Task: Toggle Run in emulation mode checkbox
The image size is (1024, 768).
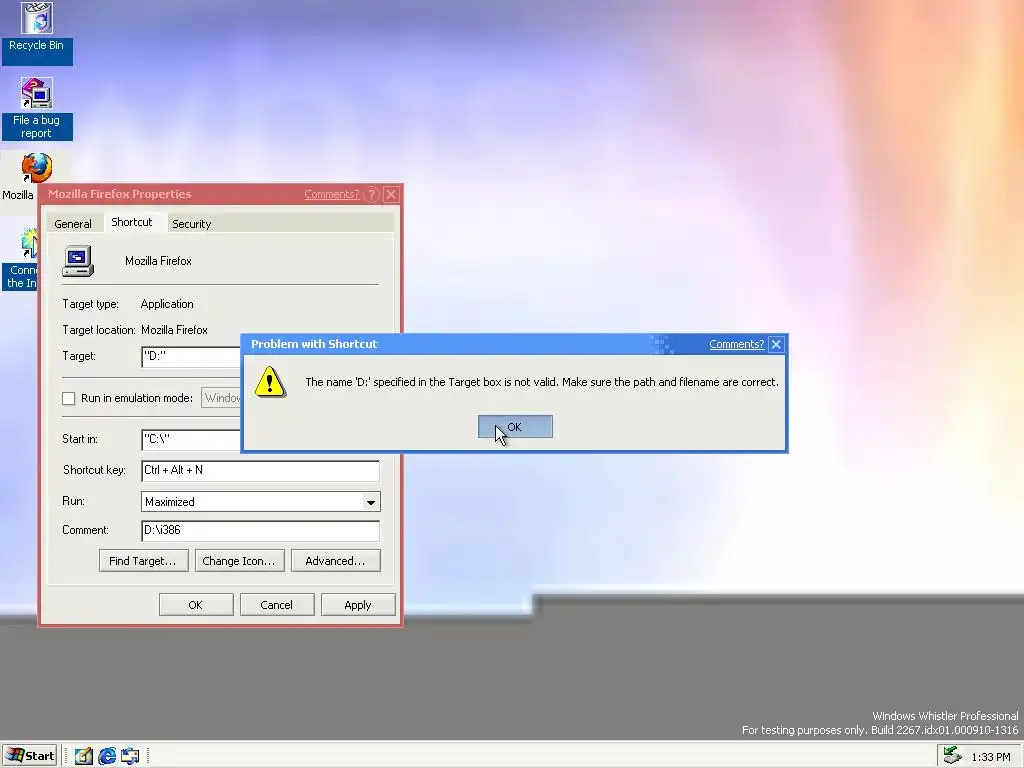Action: coord(69,398)
